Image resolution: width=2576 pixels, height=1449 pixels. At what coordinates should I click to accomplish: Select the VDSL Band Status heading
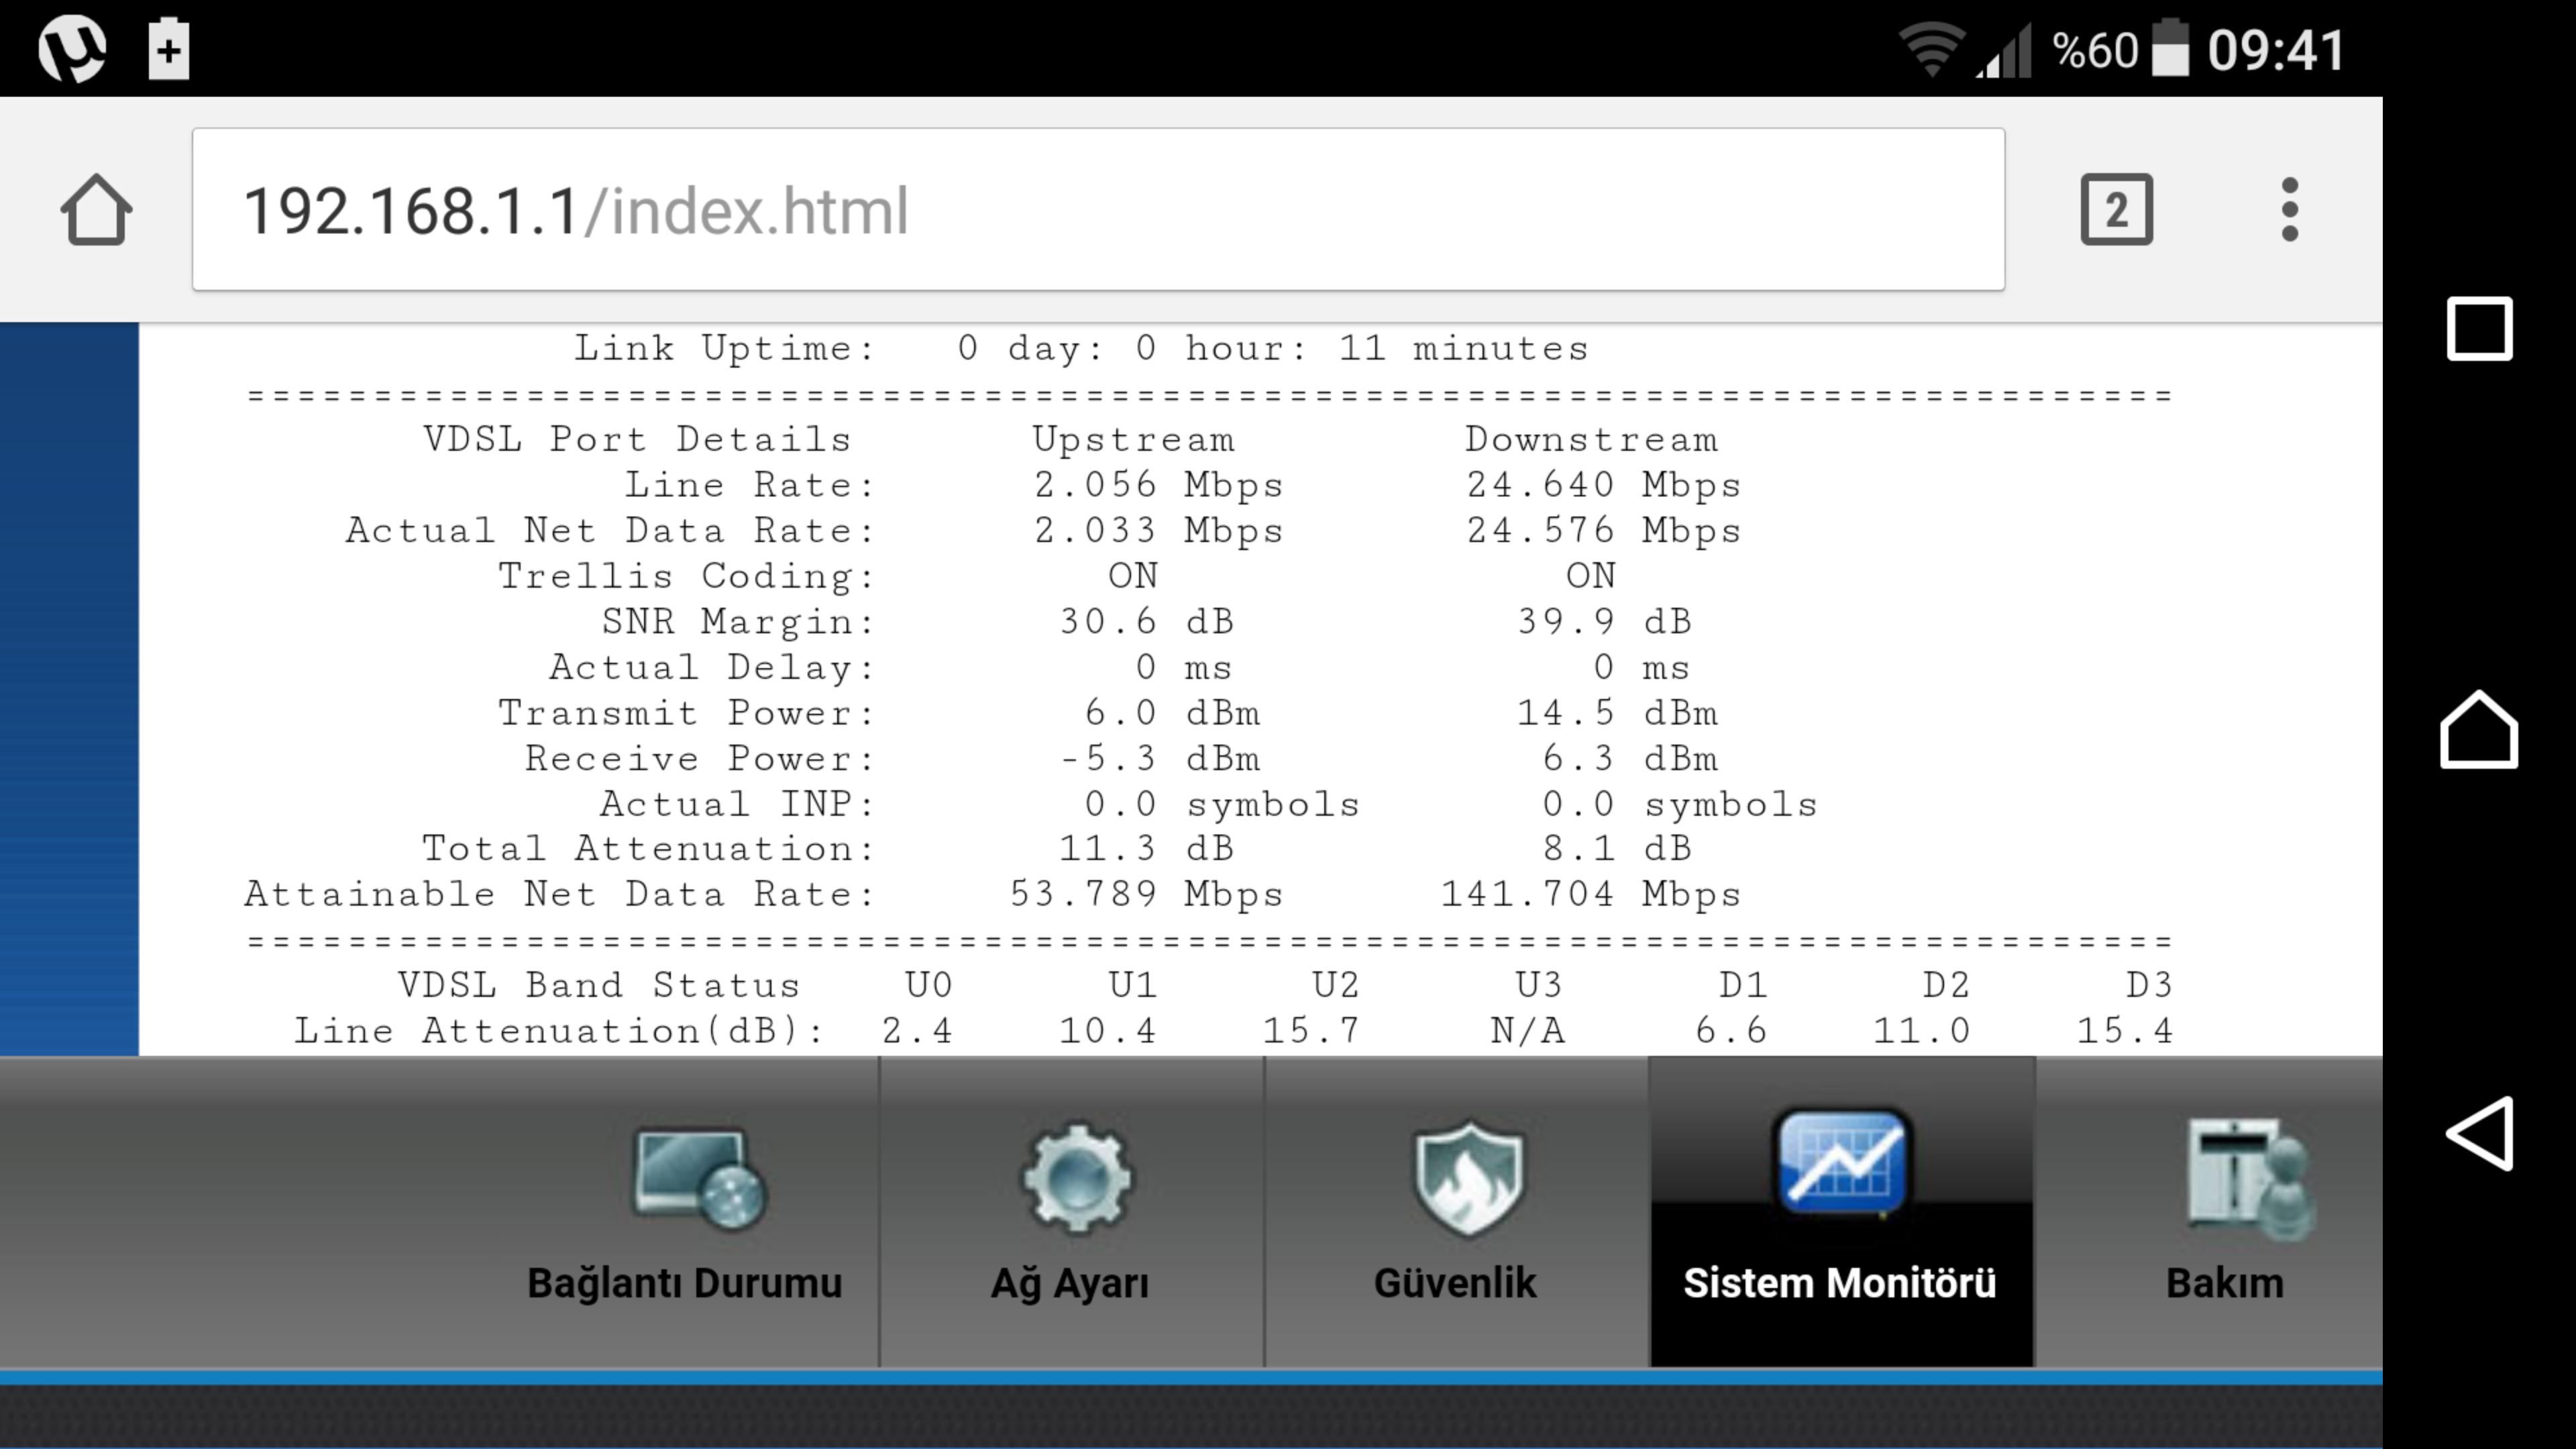598,986
